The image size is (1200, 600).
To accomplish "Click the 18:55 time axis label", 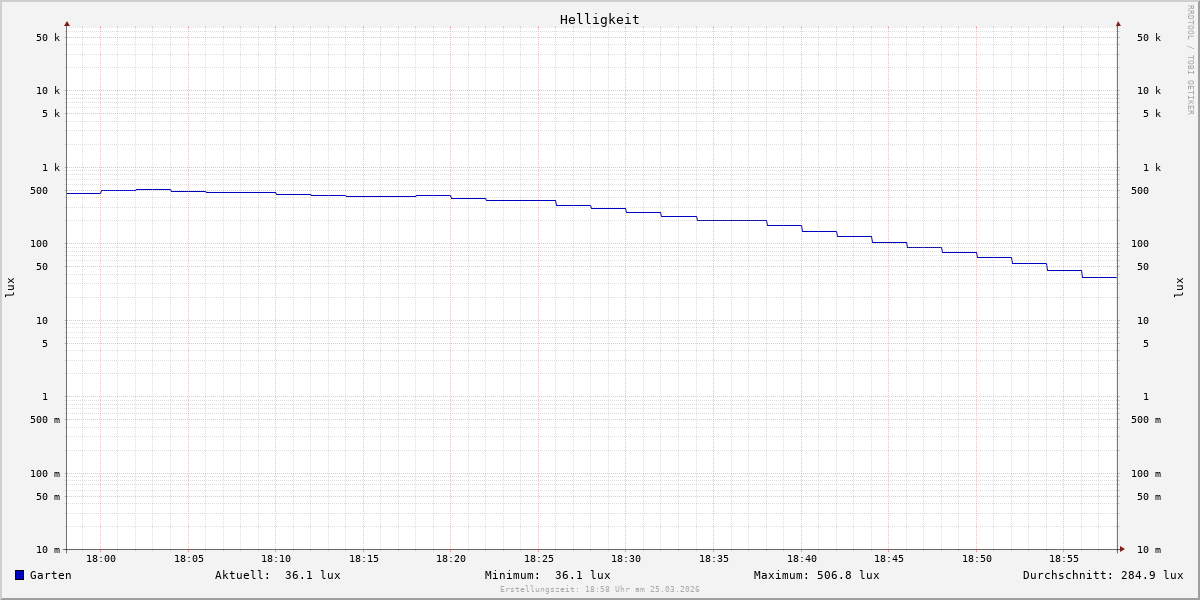I will coord(1064,559).
